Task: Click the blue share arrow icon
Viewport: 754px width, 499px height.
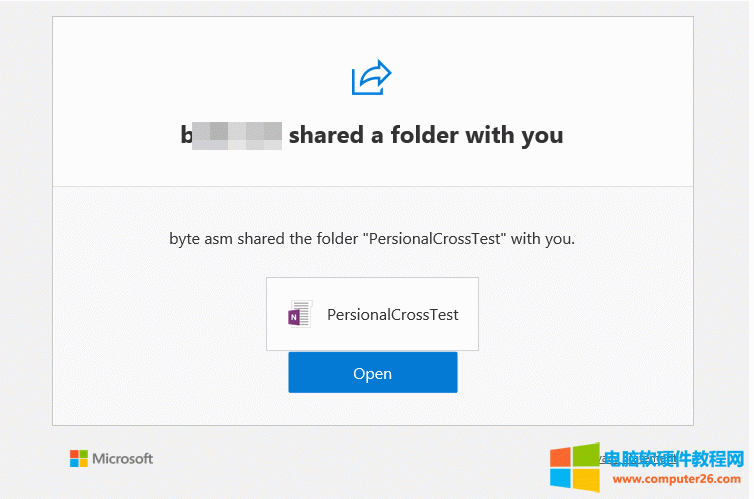Action: [371, 78]
